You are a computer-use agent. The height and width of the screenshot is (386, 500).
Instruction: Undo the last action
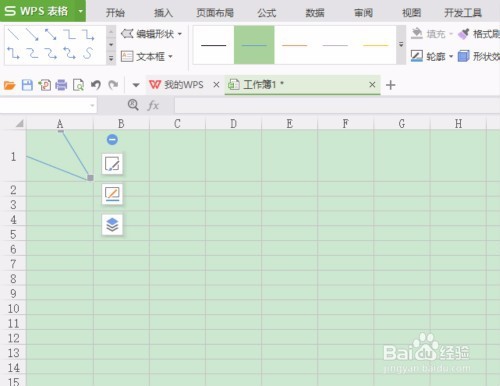tap(96, 85)
